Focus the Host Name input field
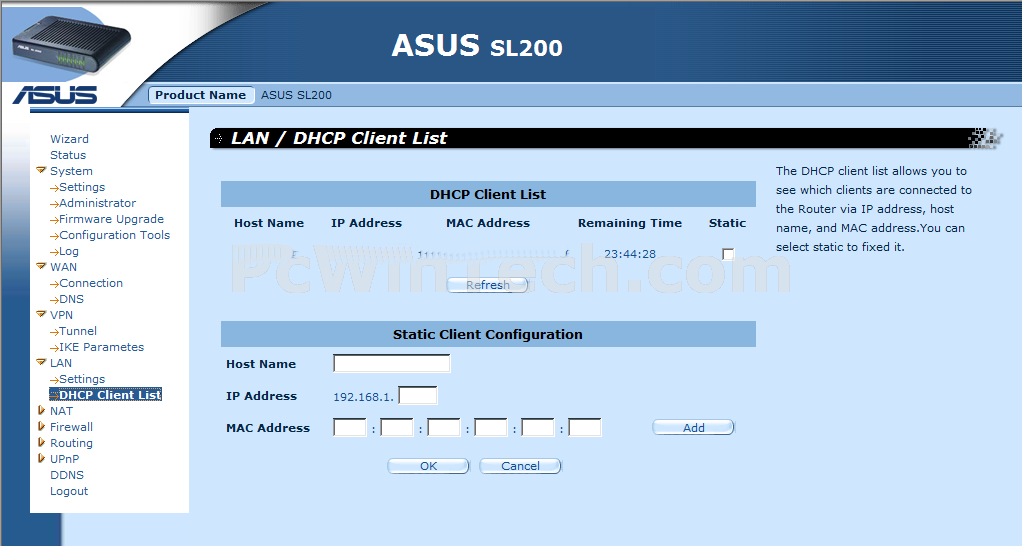 [x=392, y=364]
